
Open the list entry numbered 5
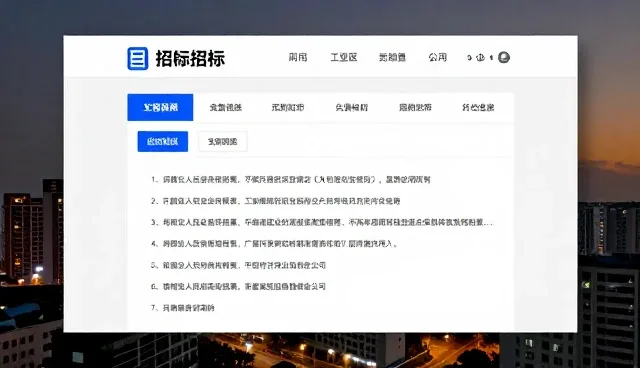tap(238, 265)
